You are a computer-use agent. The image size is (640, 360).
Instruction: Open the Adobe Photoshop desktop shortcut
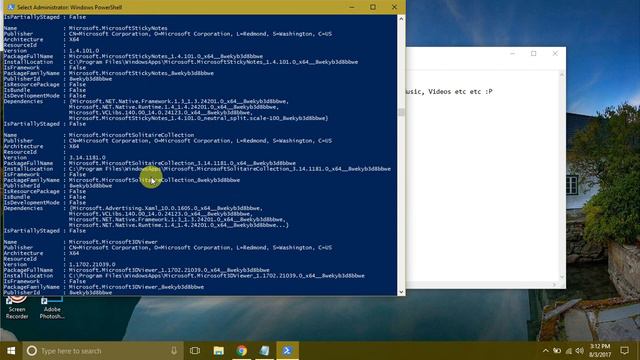(x=52, y=308)
